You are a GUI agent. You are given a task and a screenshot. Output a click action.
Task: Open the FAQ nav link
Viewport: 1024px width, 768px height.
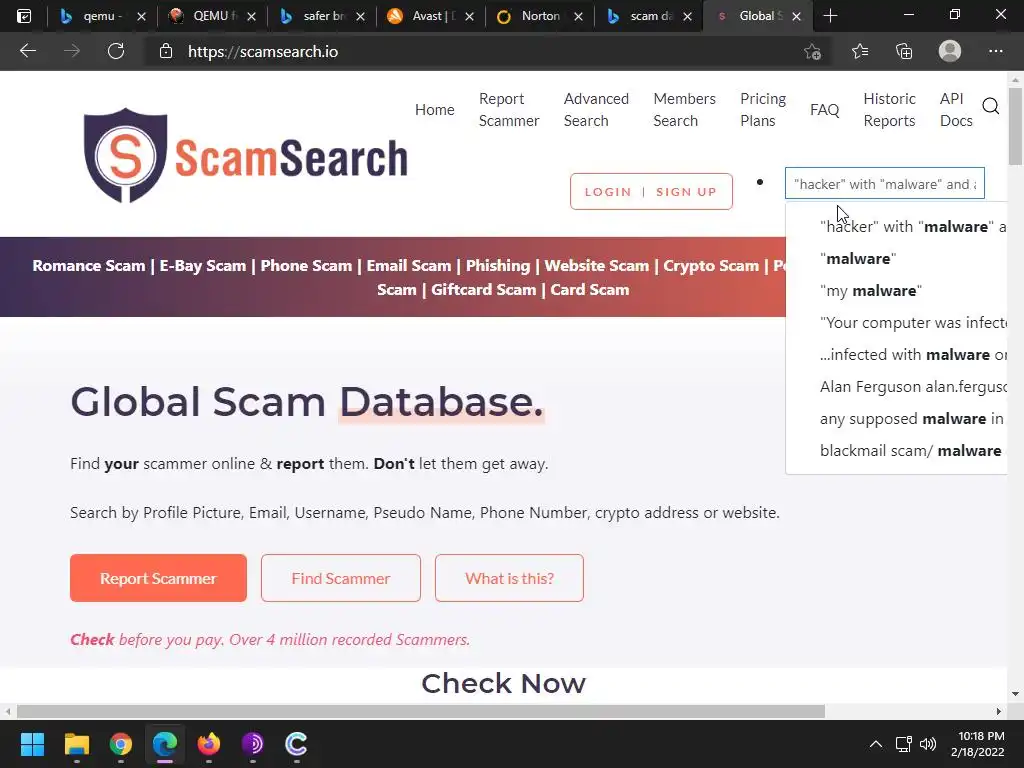(824, 110)
